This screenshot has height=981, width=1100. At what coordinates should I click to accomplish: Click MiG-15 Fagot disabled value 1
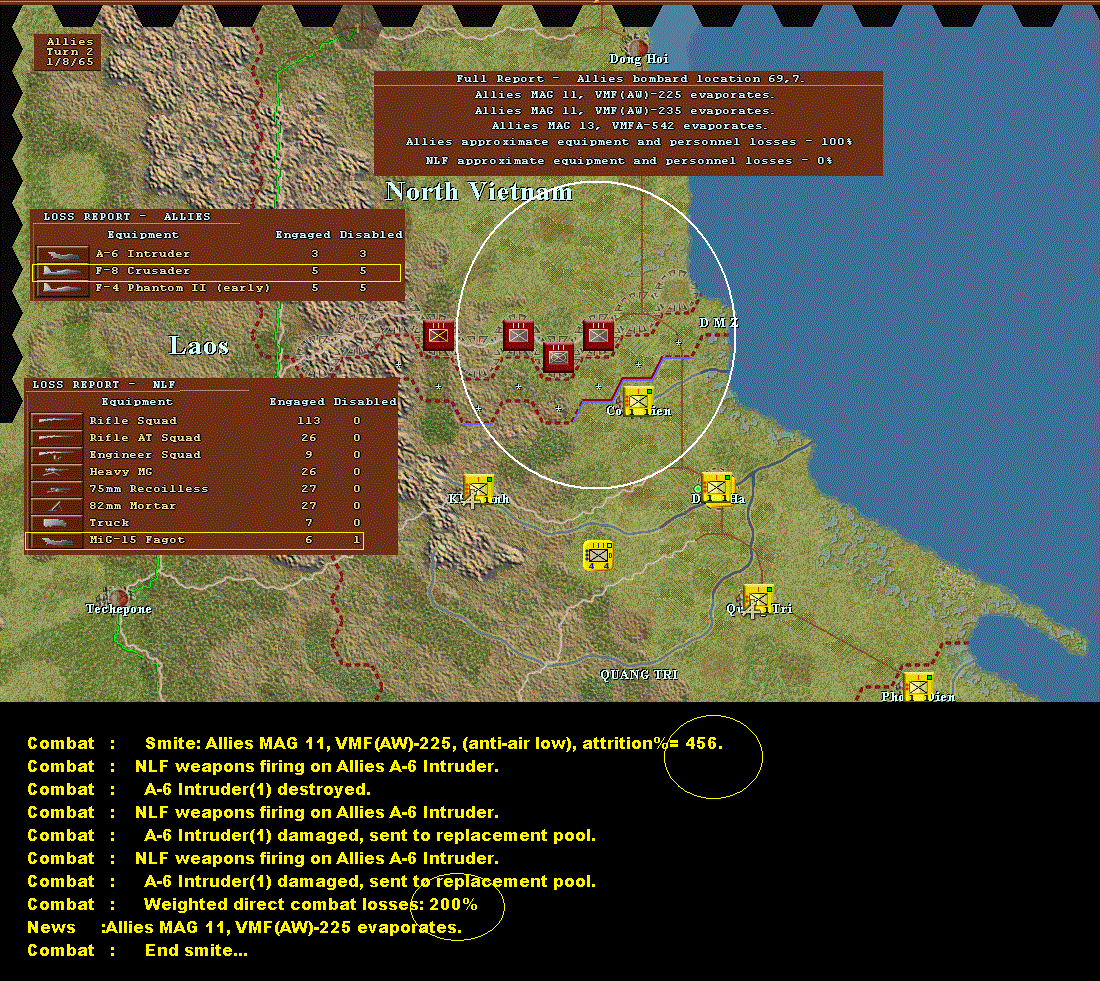(356, 540)
